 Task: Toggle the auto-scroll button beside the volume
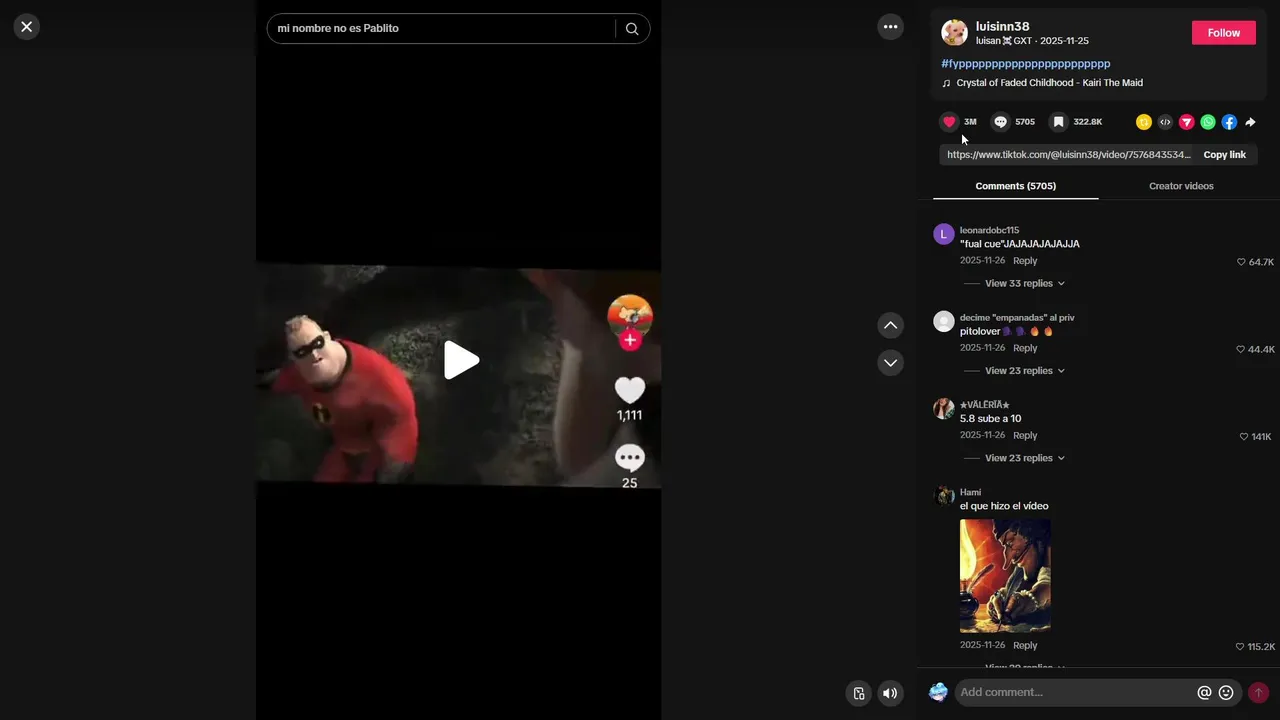pos(858,693)
